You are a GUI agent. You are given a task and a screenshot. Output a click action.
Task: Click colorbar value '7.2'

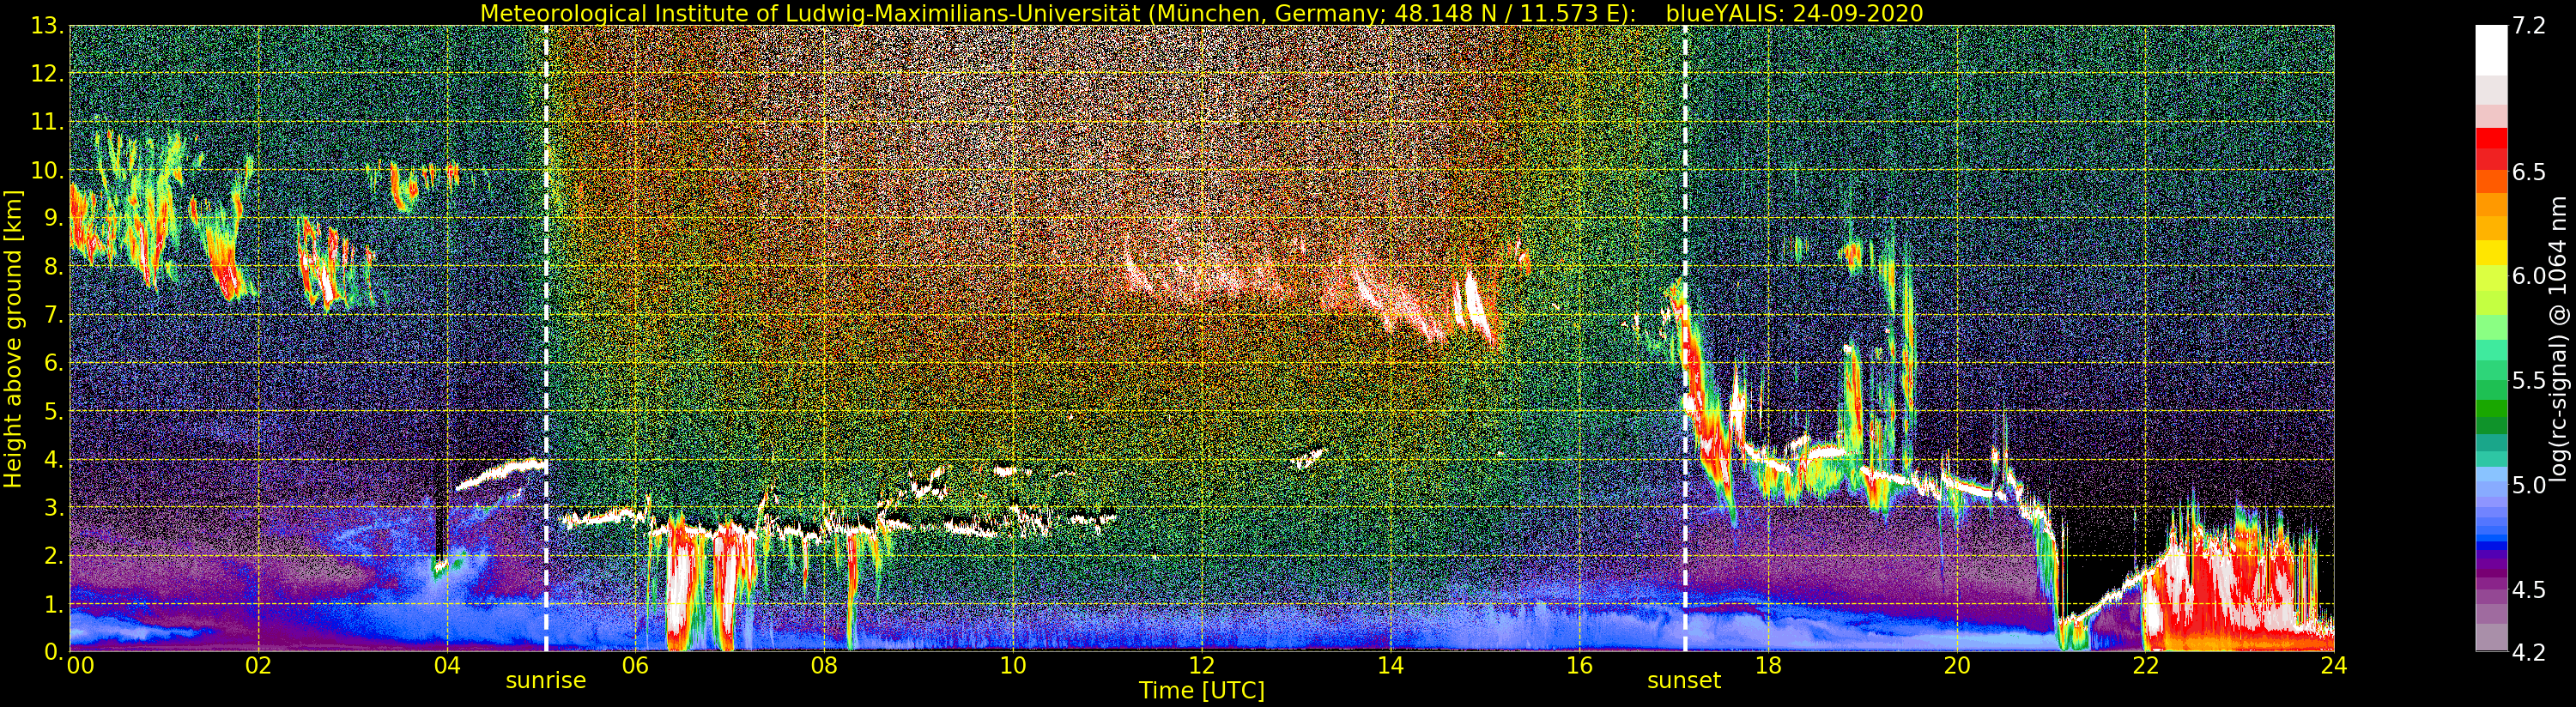2529,26
